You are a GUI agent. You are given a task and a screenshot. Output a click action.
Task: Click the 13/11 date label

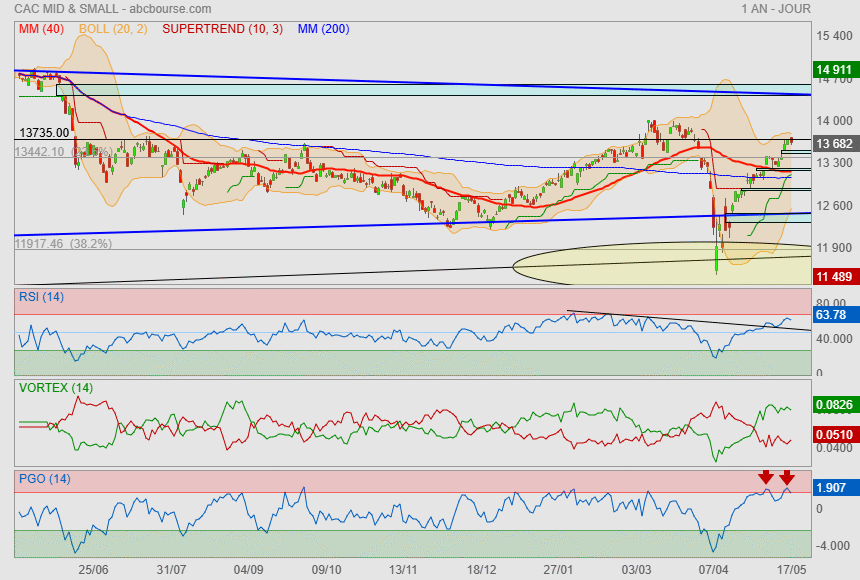(x=404, y=570)
